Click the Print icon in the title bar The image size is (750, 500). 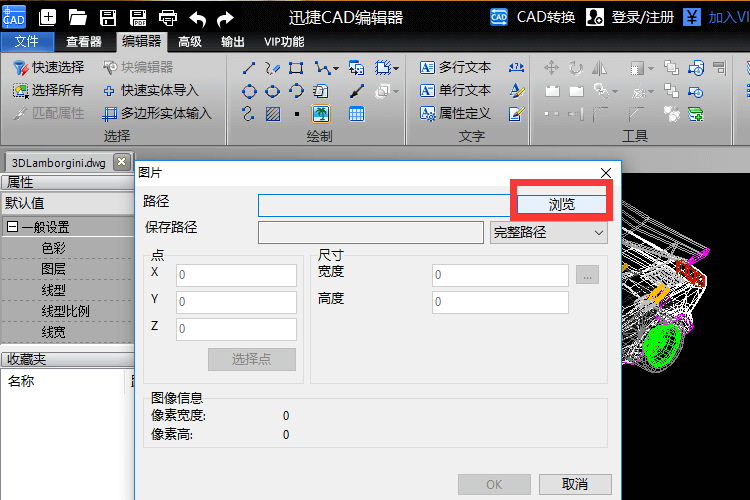[x=168, y=18]
